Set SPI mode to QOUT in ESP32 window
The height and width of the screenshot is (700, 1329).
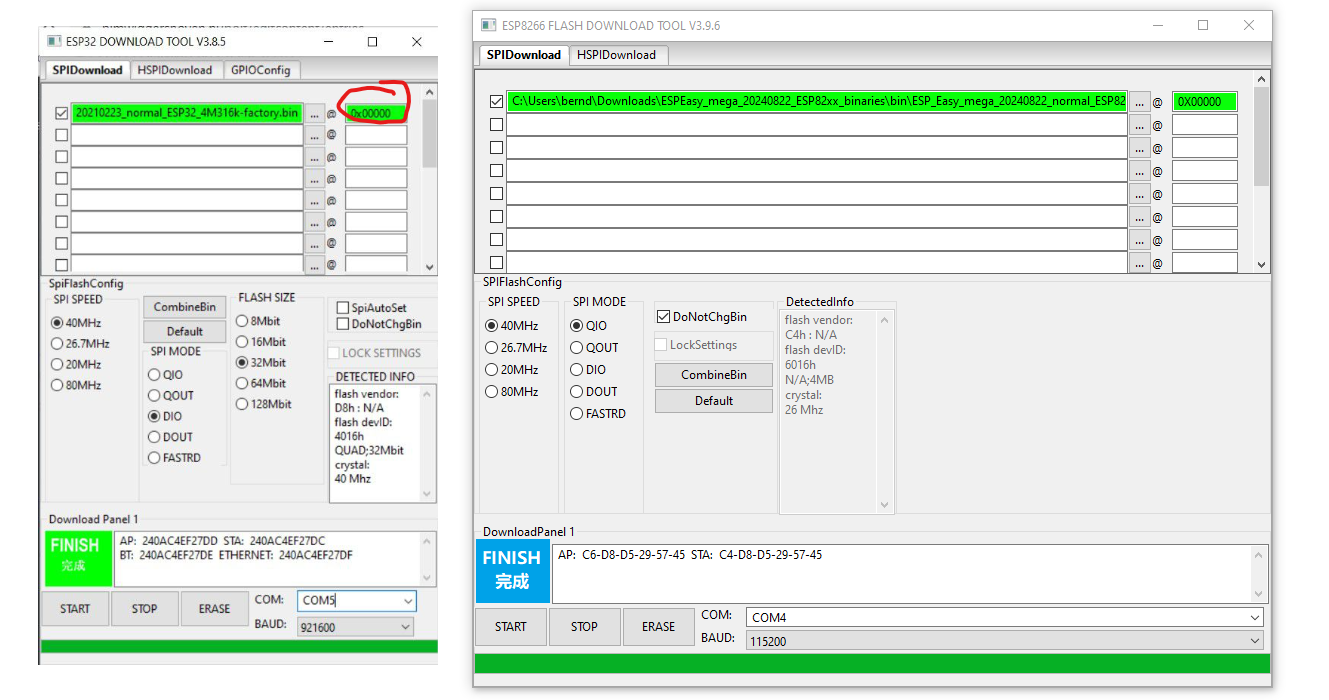pyautogui.click(x=154, y=396)
